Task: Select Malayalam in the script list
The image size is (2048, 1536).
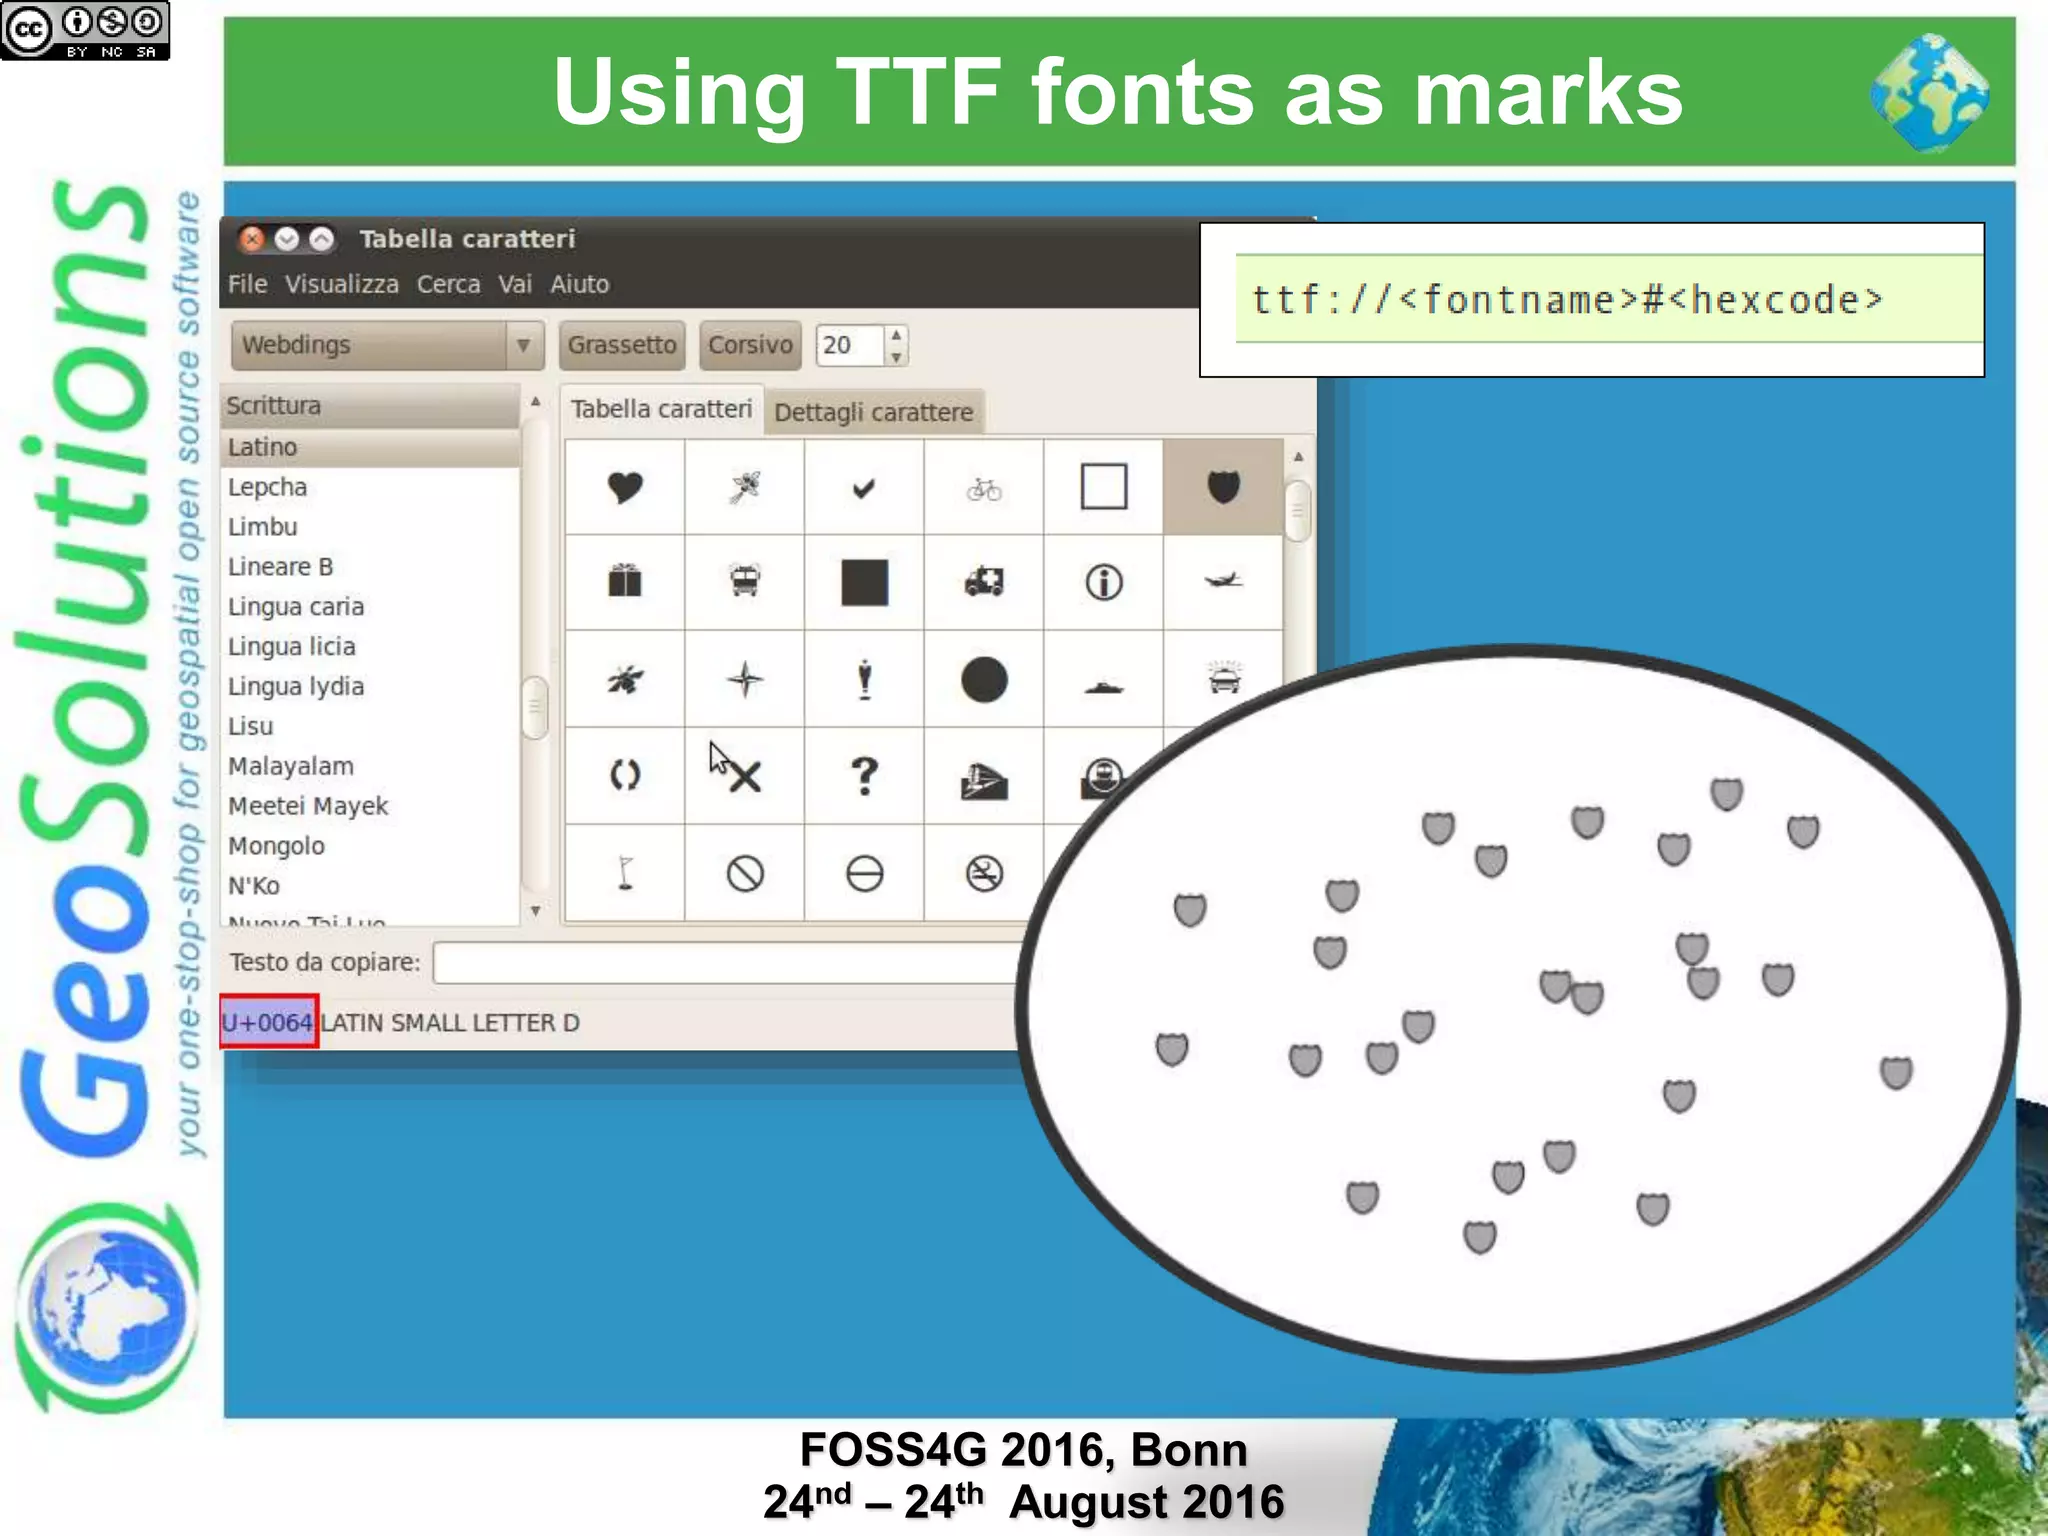Action: 291,766
